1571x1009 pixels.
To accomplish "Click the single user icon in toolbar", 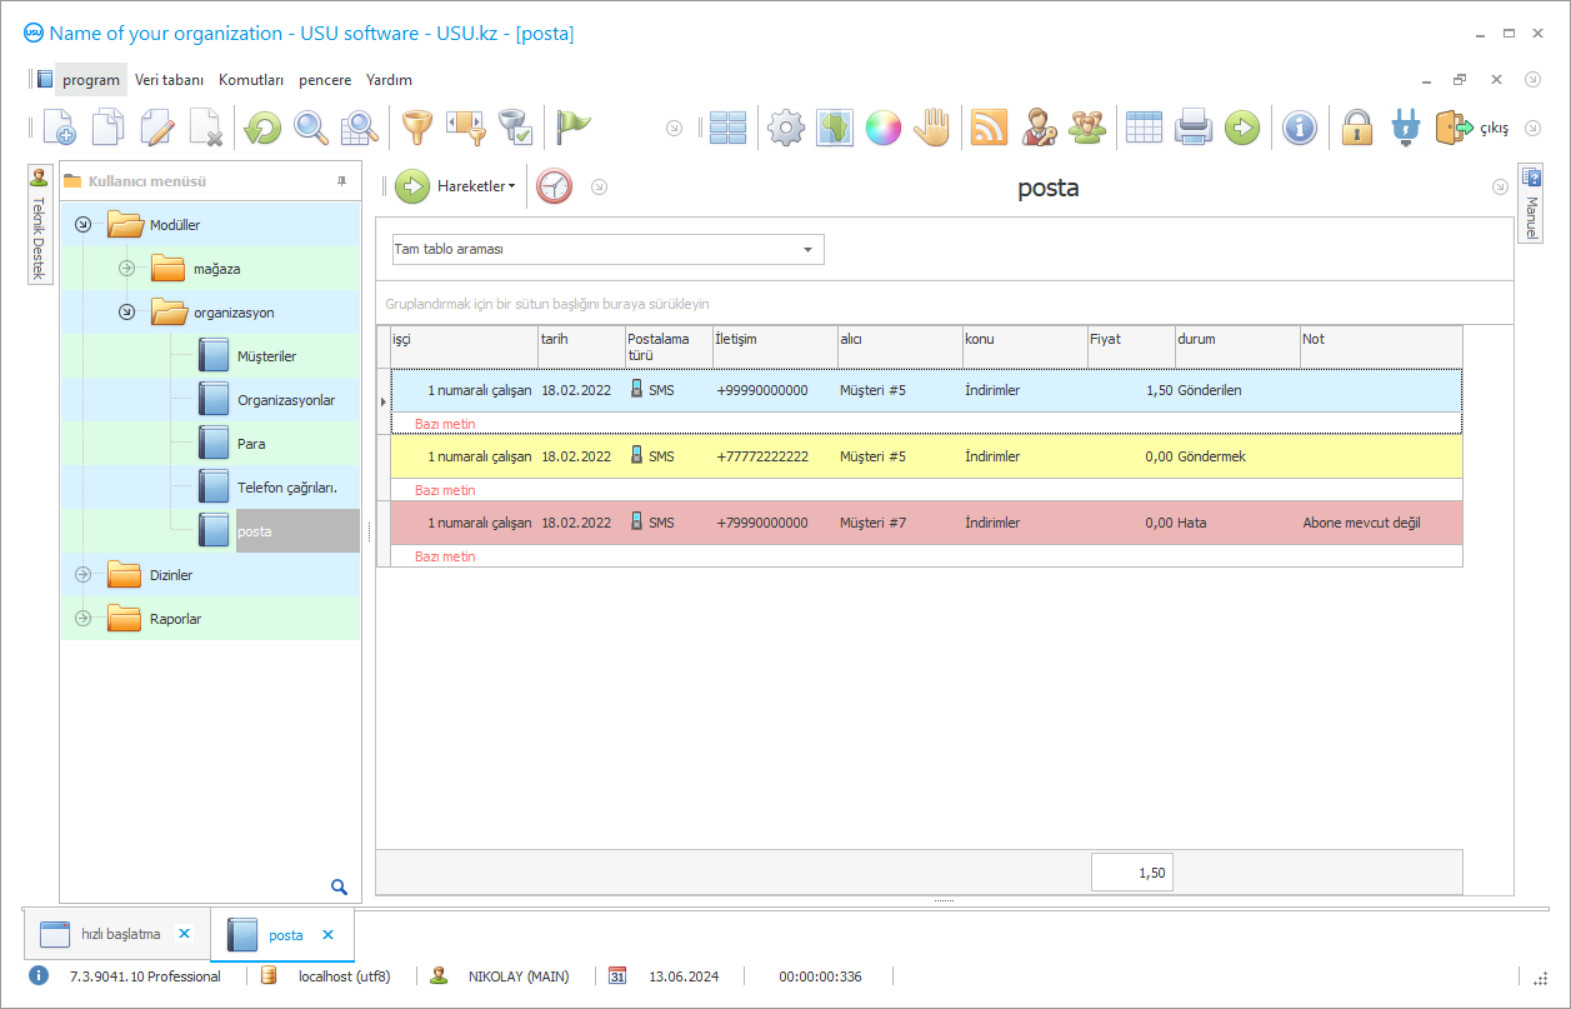I will tap(1039, 128).
